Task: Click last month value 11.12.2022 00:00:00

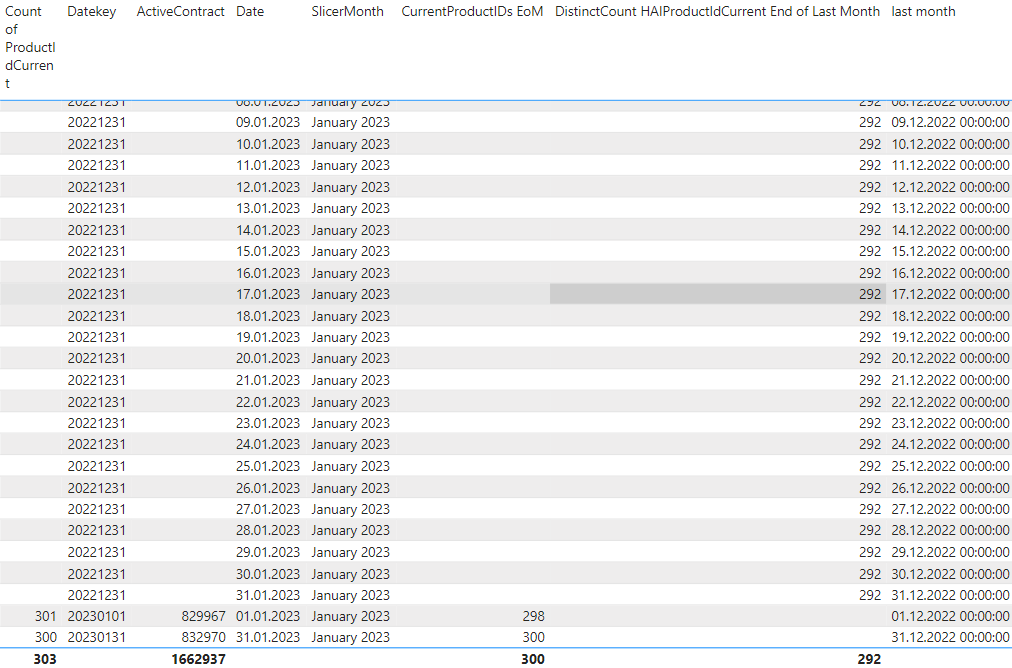Action: tap(950, 165)
